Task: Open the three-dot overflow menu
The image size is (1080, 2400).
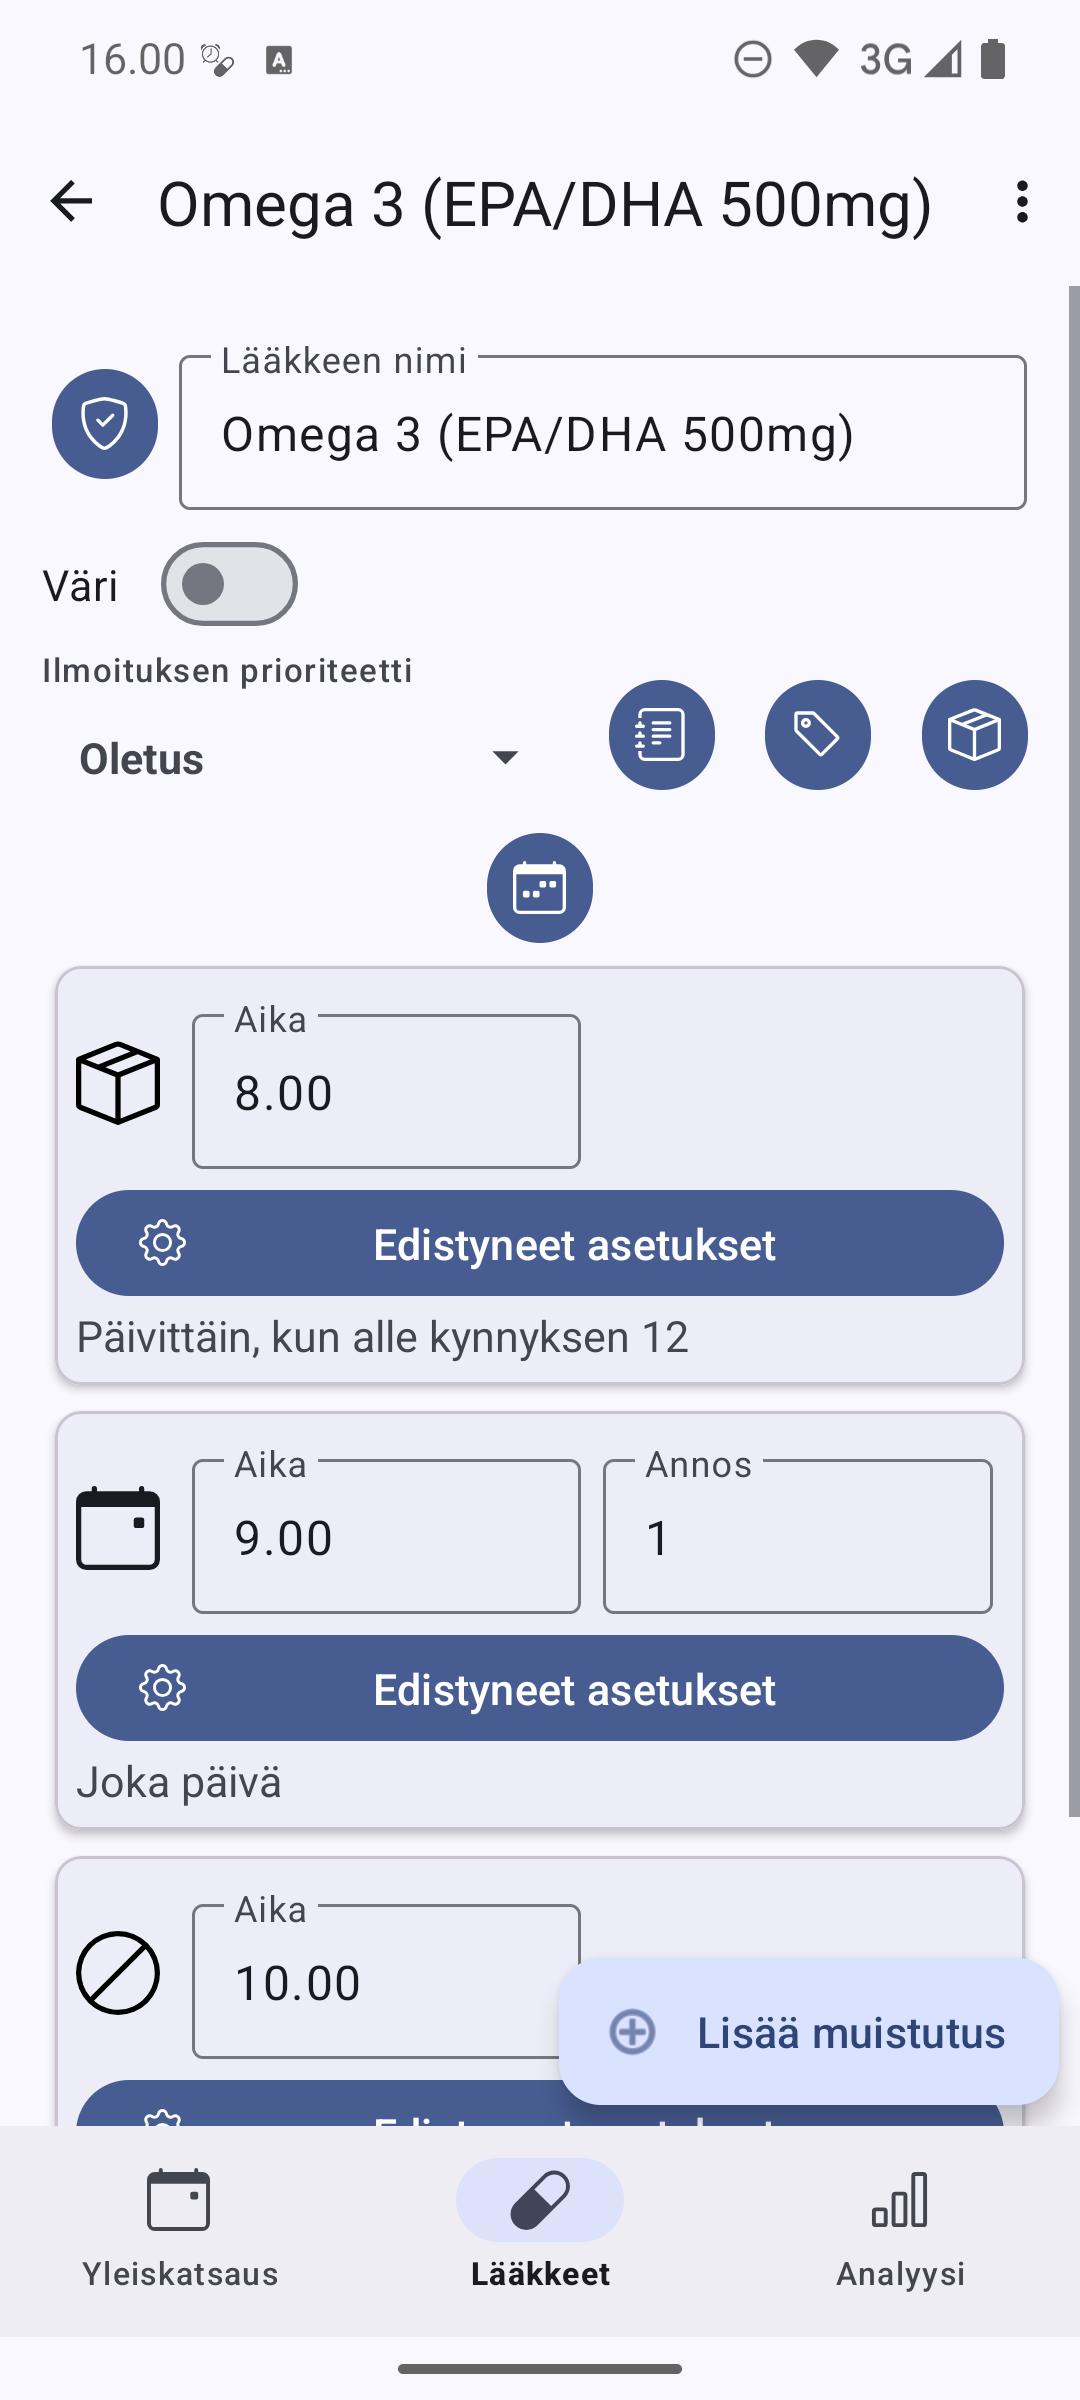Action: point(1021,202)
